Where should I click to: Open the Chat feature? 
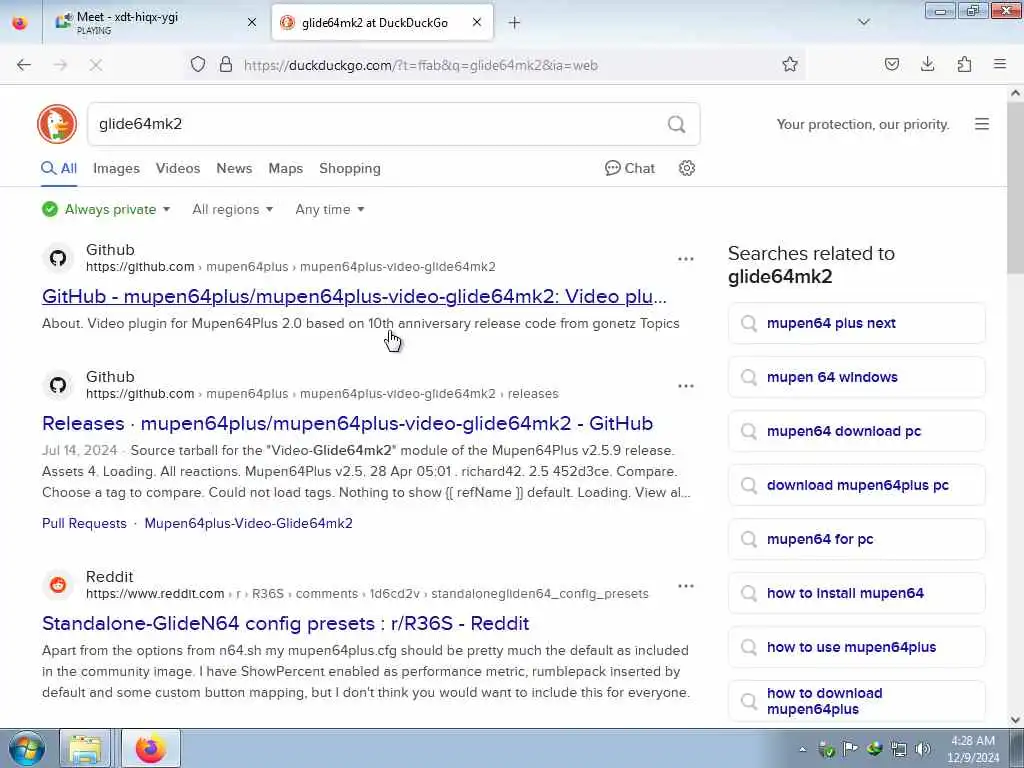(x=630, y=168)
